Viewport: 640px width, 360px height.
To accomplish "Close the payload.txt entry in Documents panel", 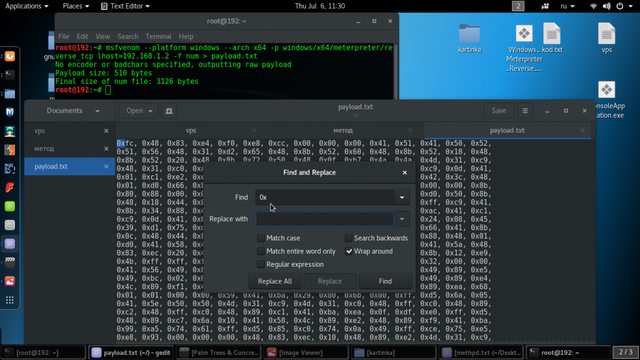I will 106,167.
